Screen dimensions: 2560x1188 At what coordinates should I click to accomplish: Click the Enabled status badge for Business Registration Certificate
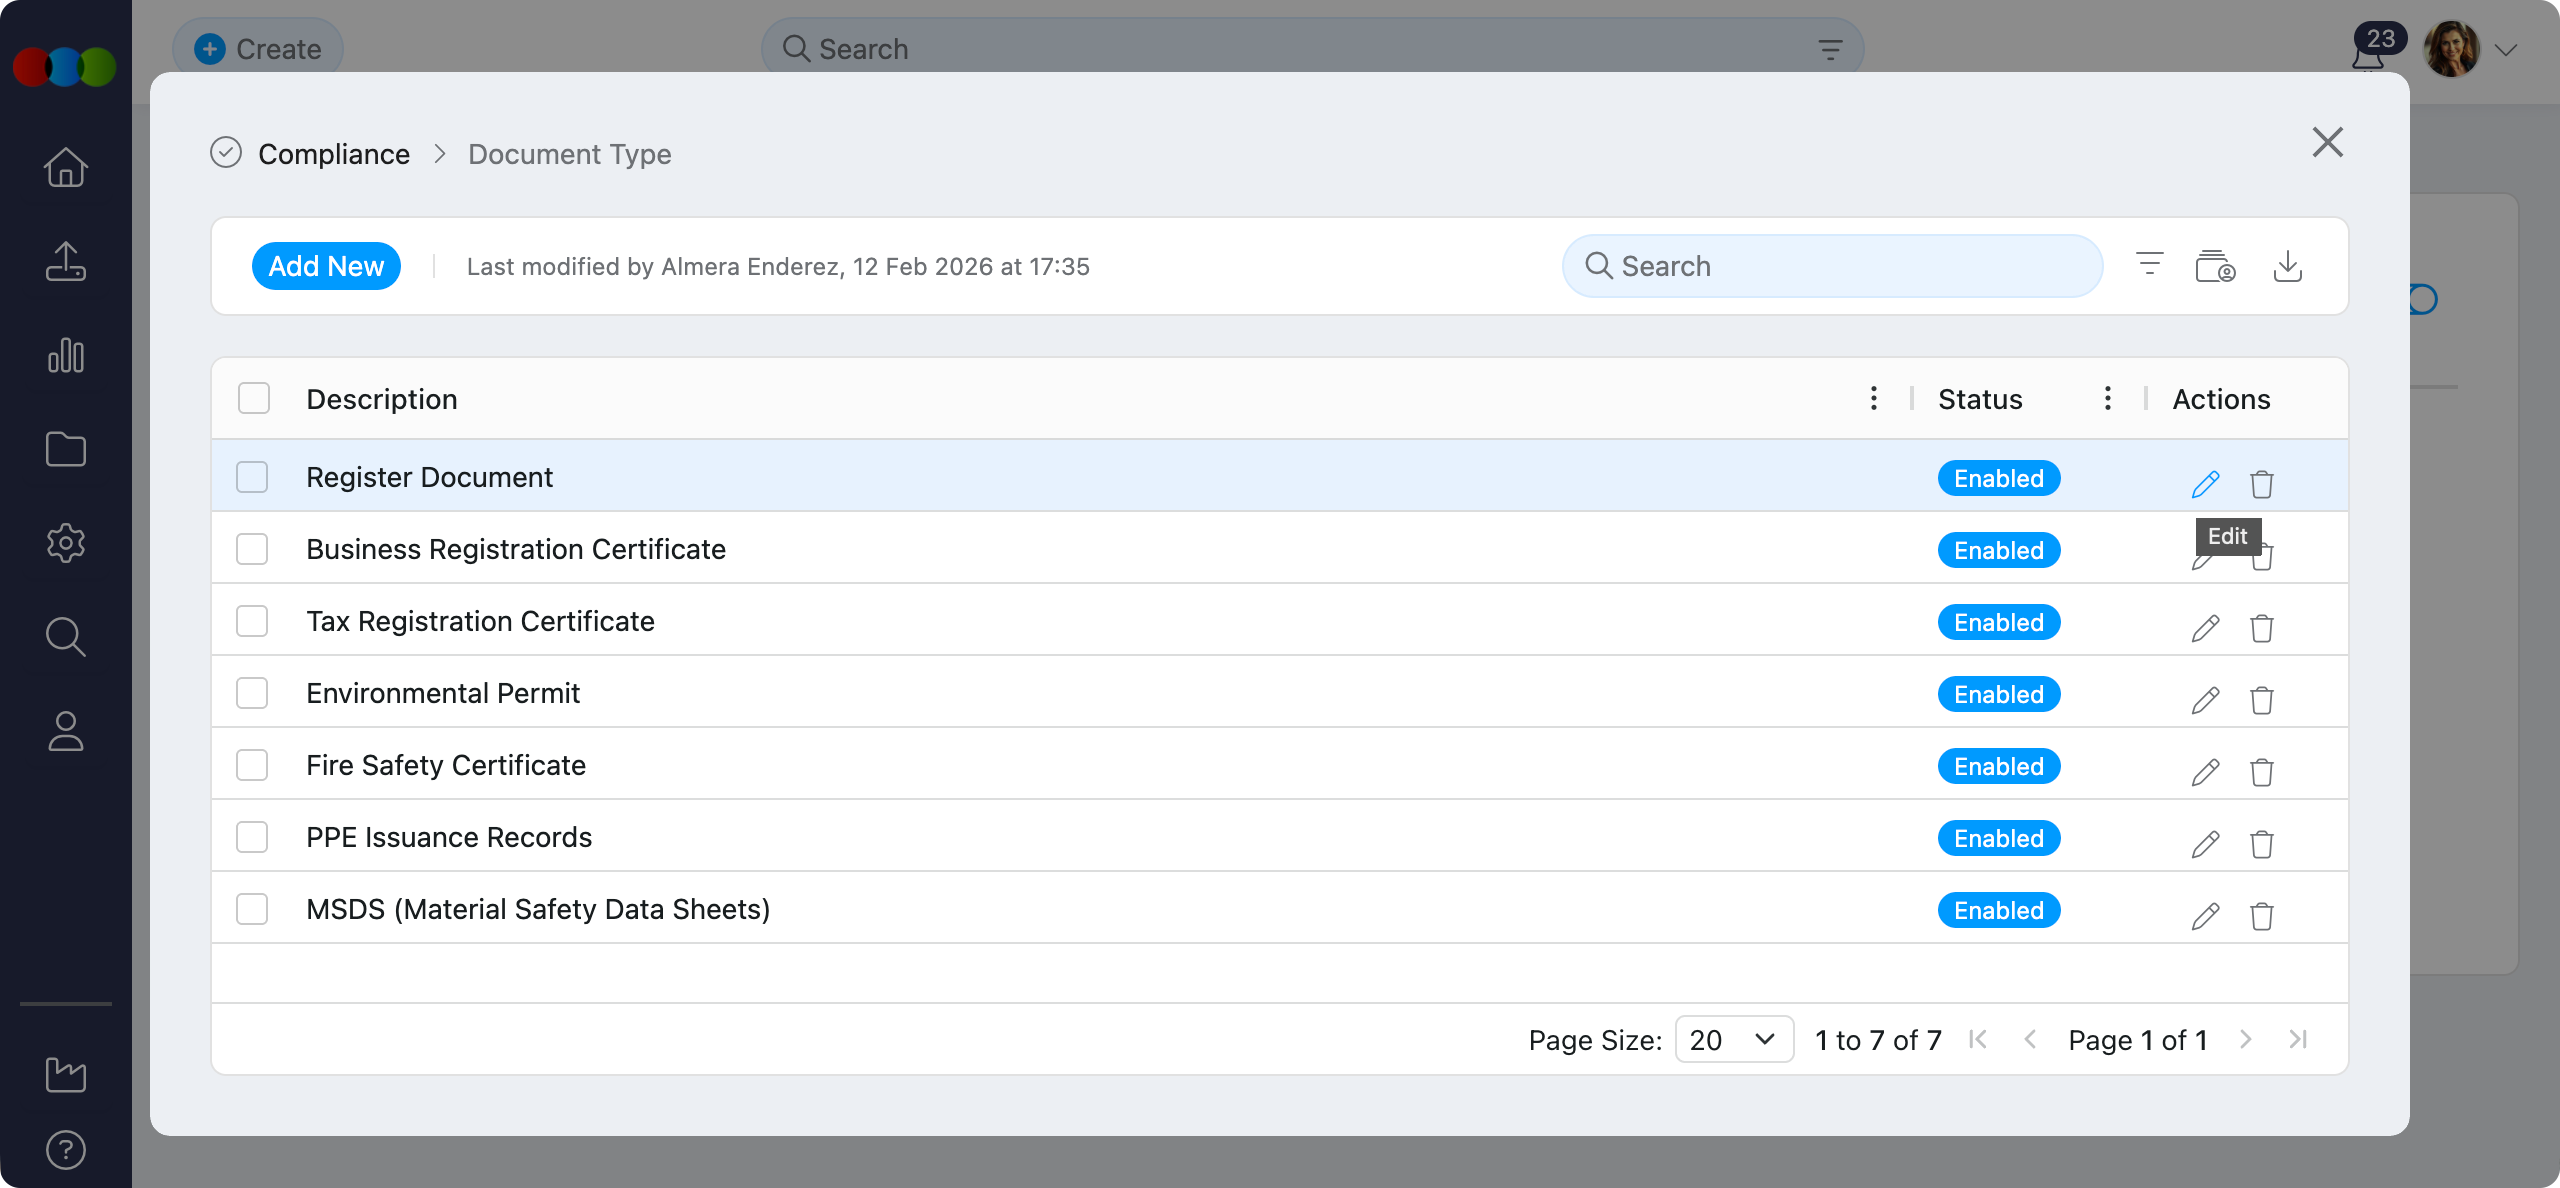pyautogui.click(x=1998, y=550)
